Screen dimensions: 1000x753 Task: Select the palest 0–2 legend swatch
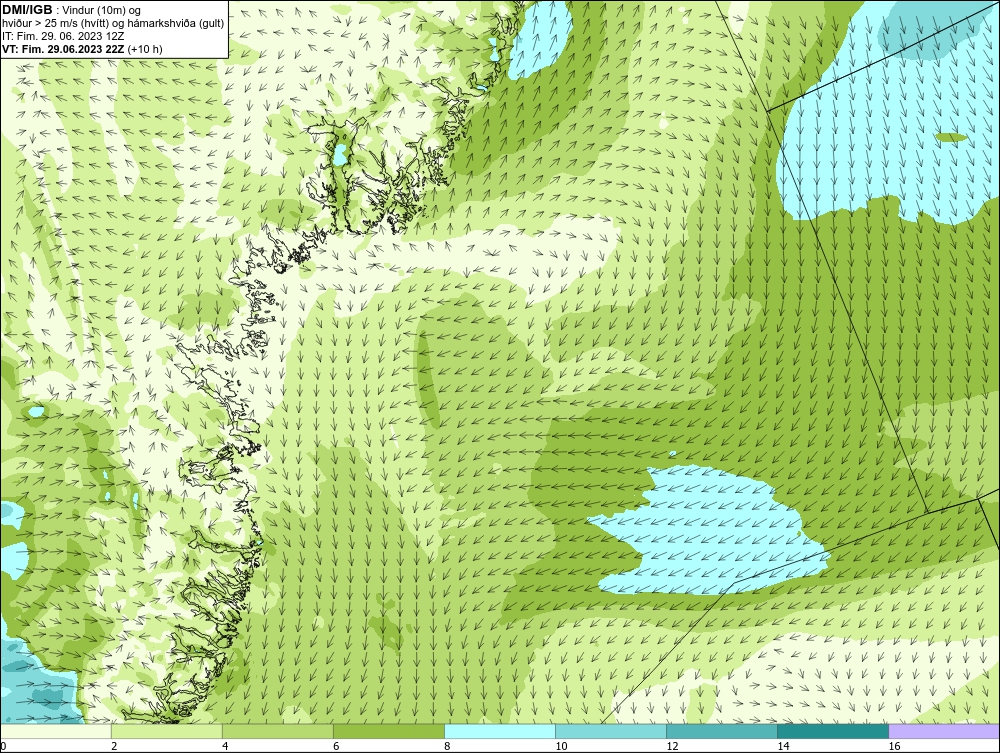55,731
